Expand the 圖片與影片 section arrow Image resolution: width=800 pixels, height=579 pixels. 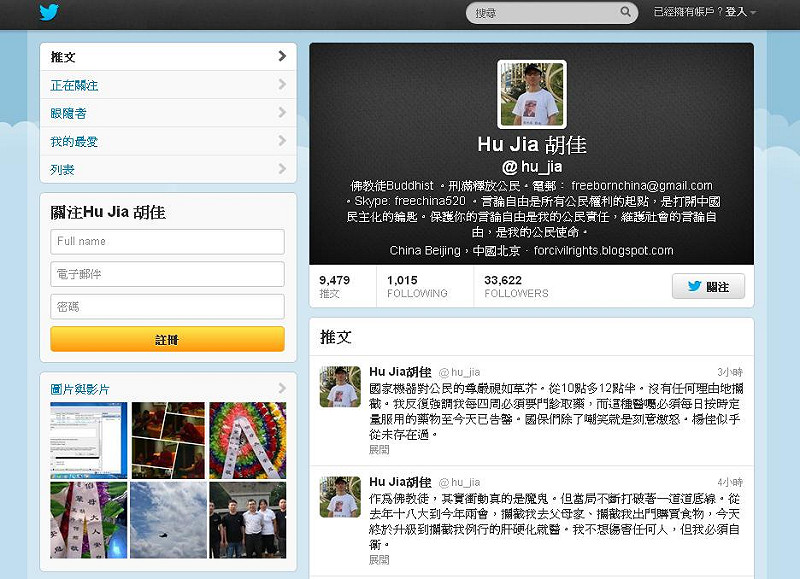tap(283, 389)
